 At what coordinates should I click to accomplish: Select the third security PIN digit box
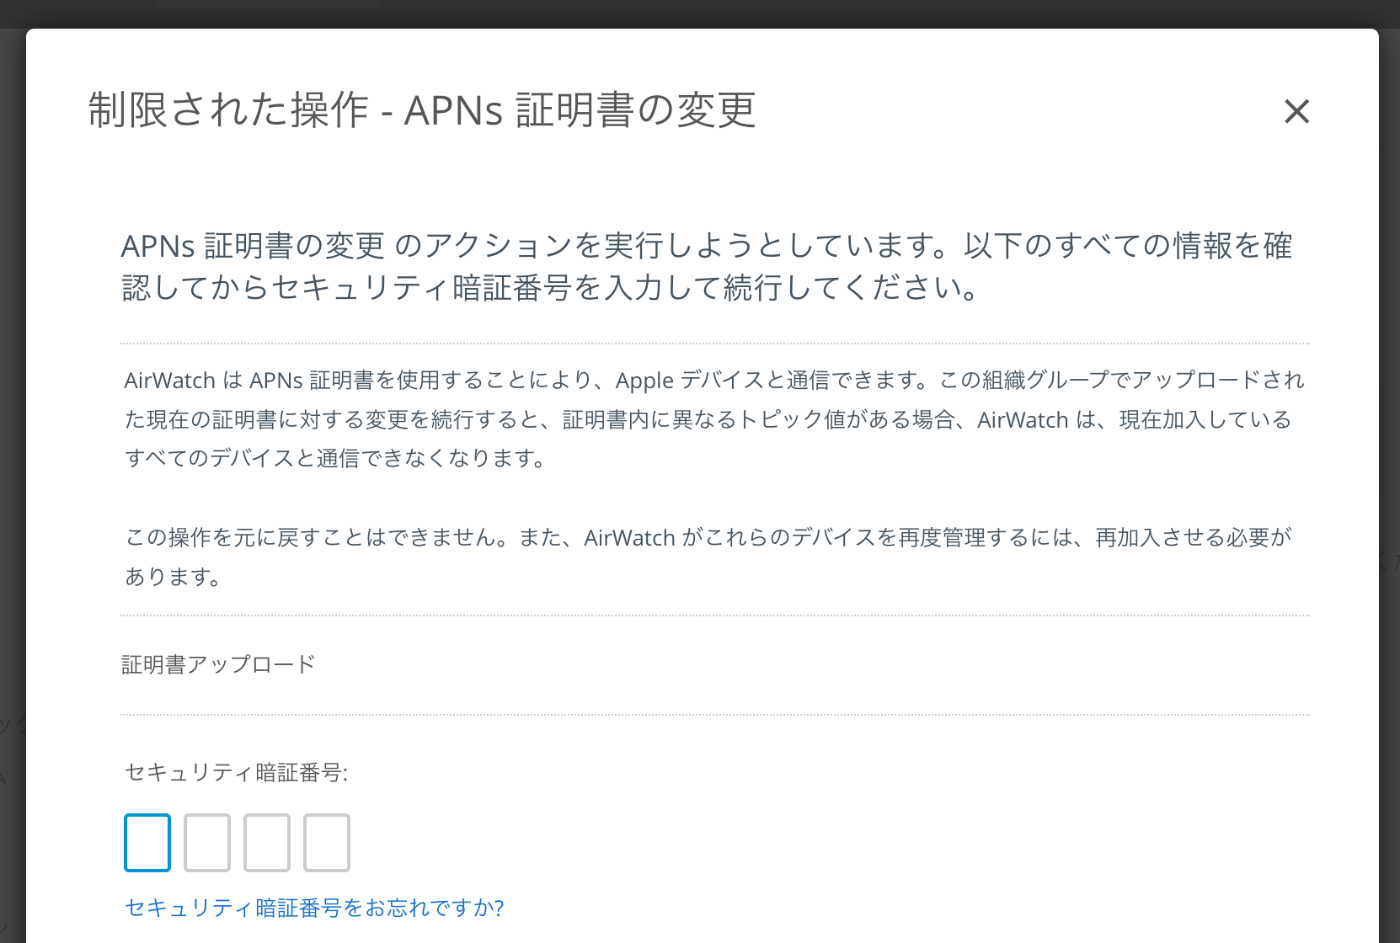click(267, 842)
